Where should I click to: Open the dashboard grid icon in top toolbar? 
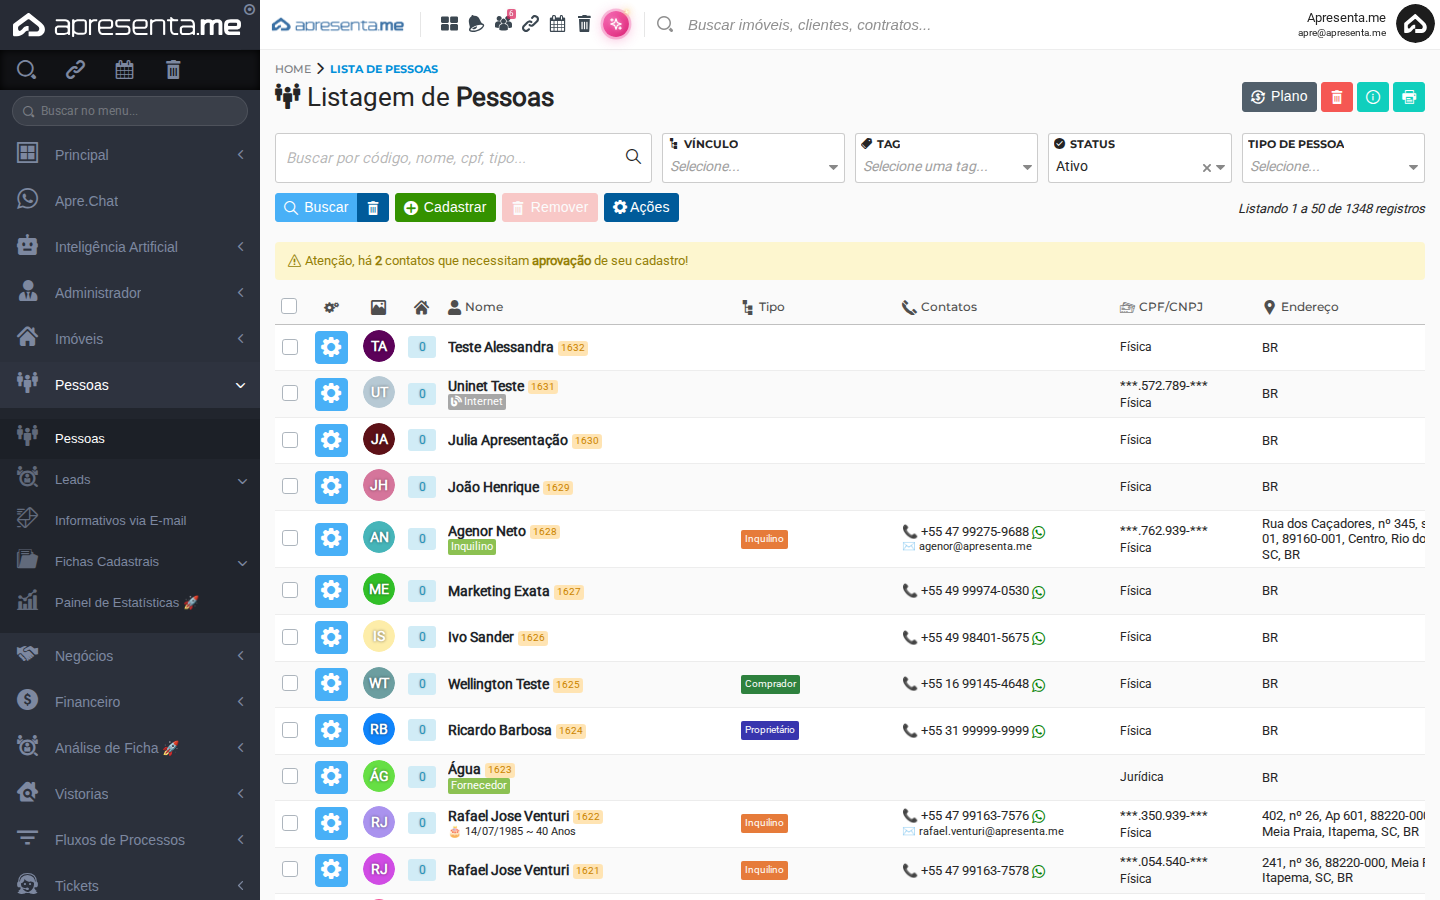pyautogui.click(x=449, y=24)
